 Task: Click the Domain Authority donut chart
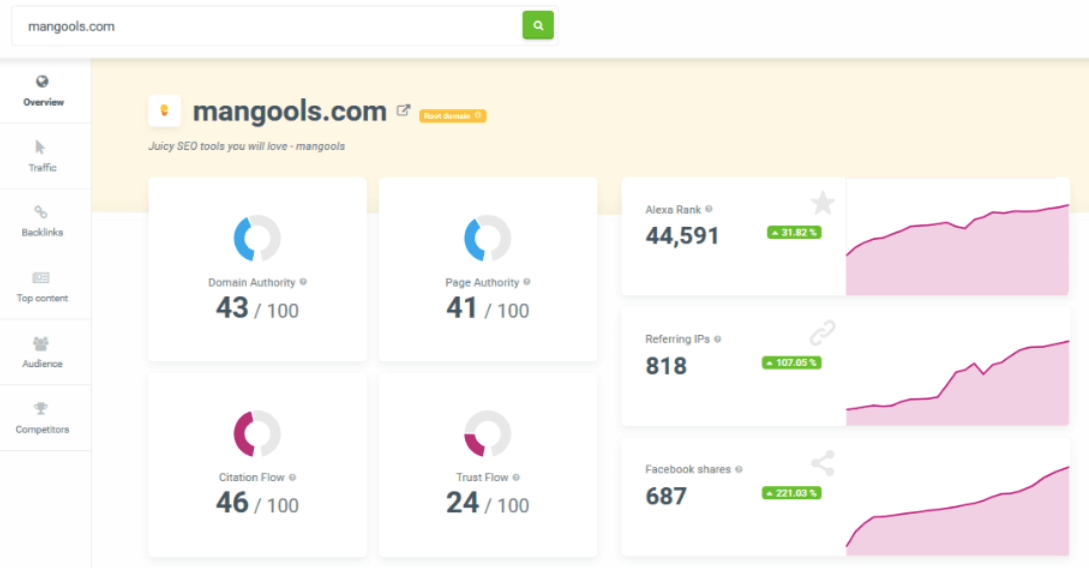257,238
